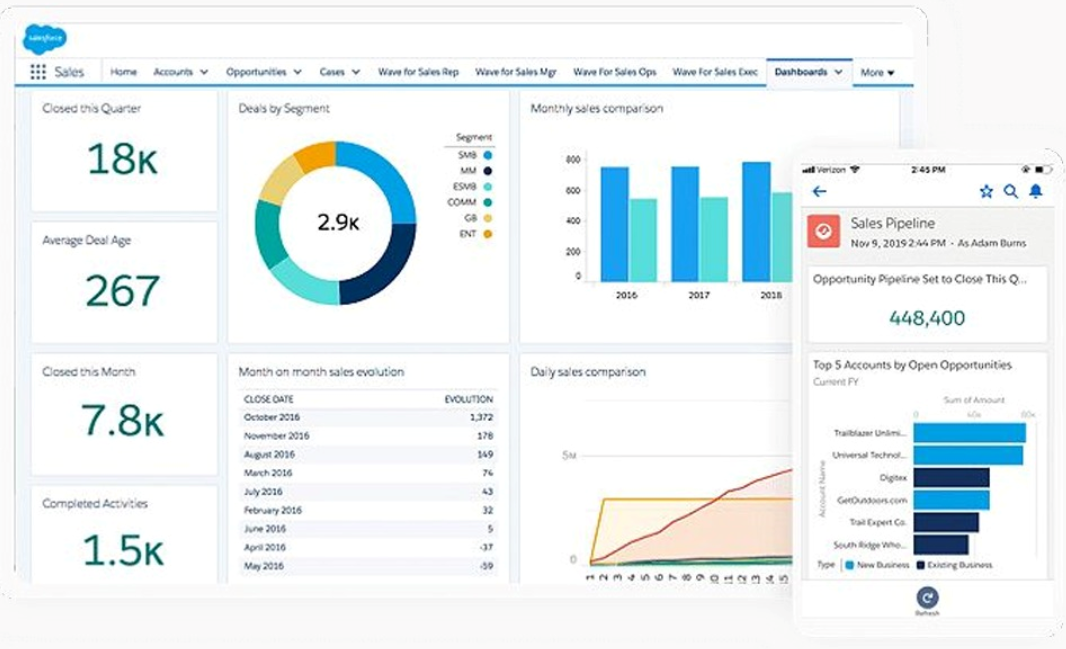This screenshot has height=649, width=1066.
Task: Click the Trailblazer Unlimited bar in chart
Action: [969, 433]
